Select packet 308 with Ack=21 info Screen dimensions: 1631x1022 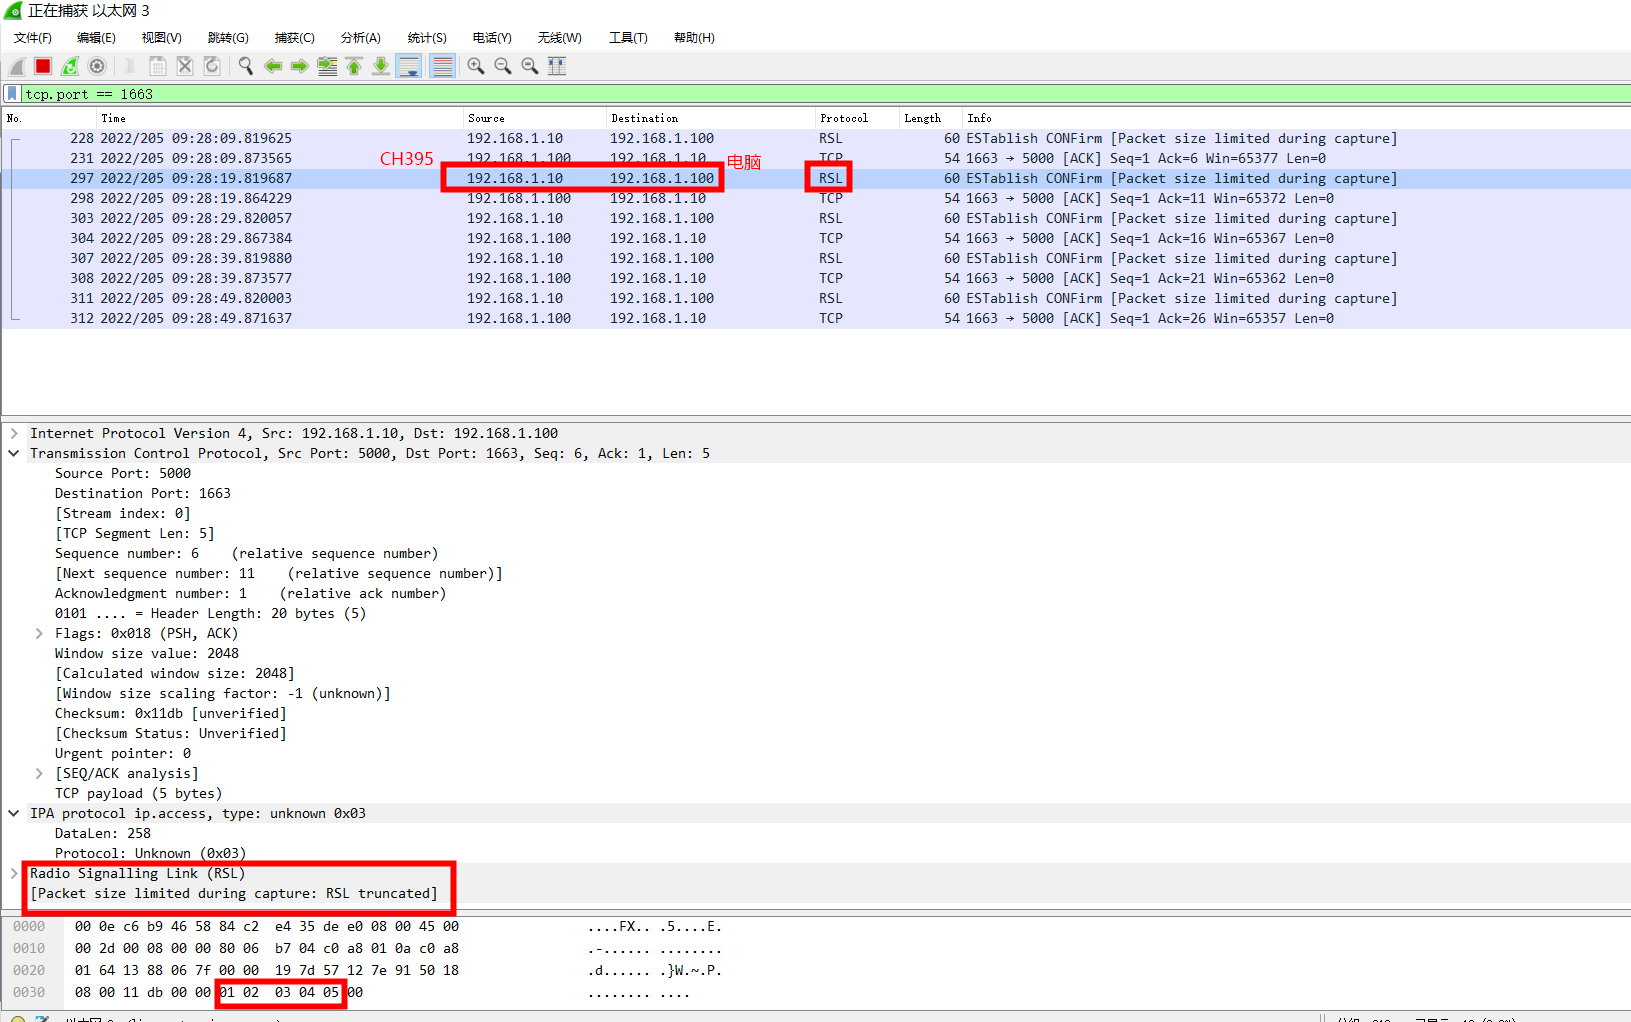815,278
